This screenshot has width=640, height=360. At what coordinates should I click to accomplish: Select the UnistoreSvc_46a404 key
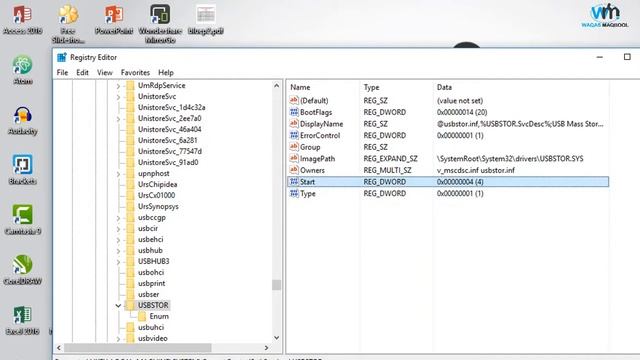pos(169,129)
